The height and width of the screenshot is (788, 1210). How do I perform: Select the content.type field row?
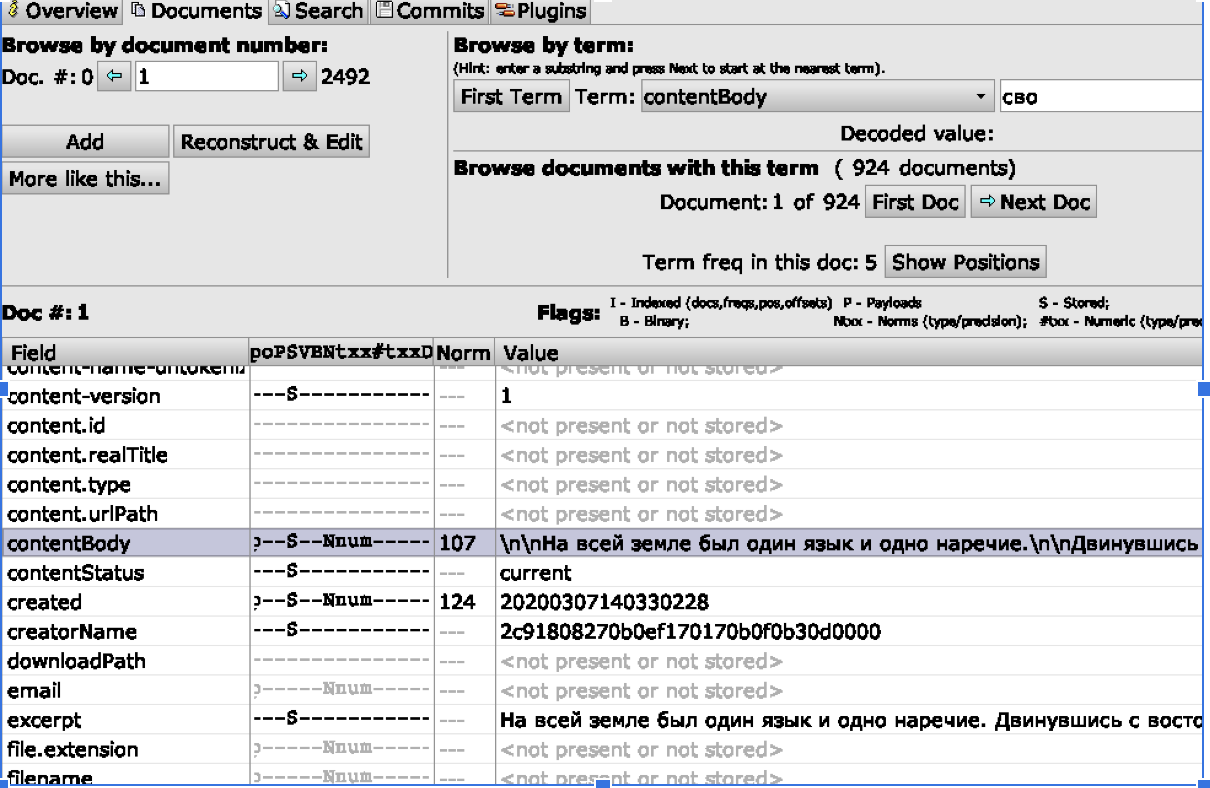(x=604, y=485)
